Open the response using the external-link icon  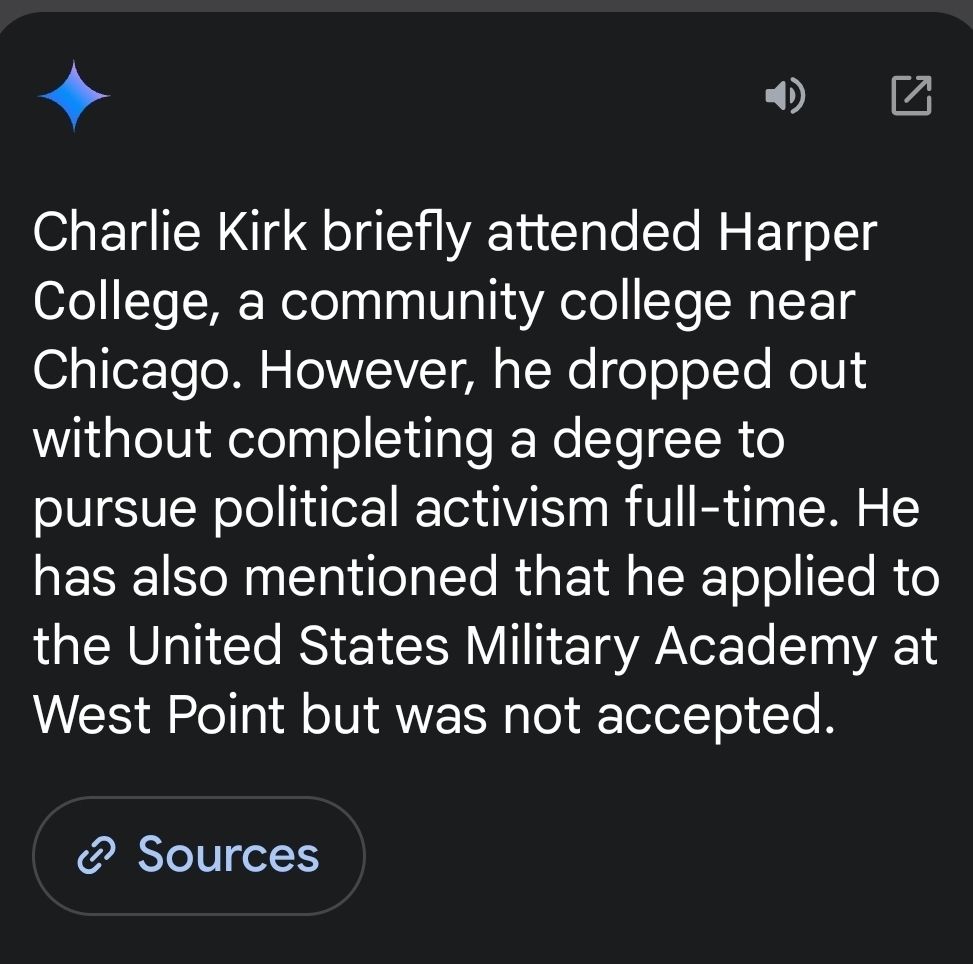point(911,96)
